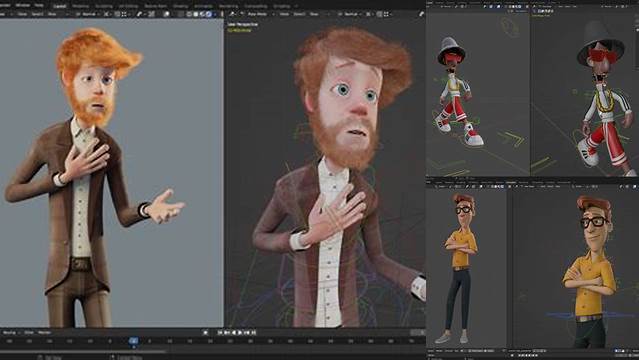The height and width of the screenshot is (360, 639).
Task: Click the play animation button in timeline
Action: (x=240, y=333)
